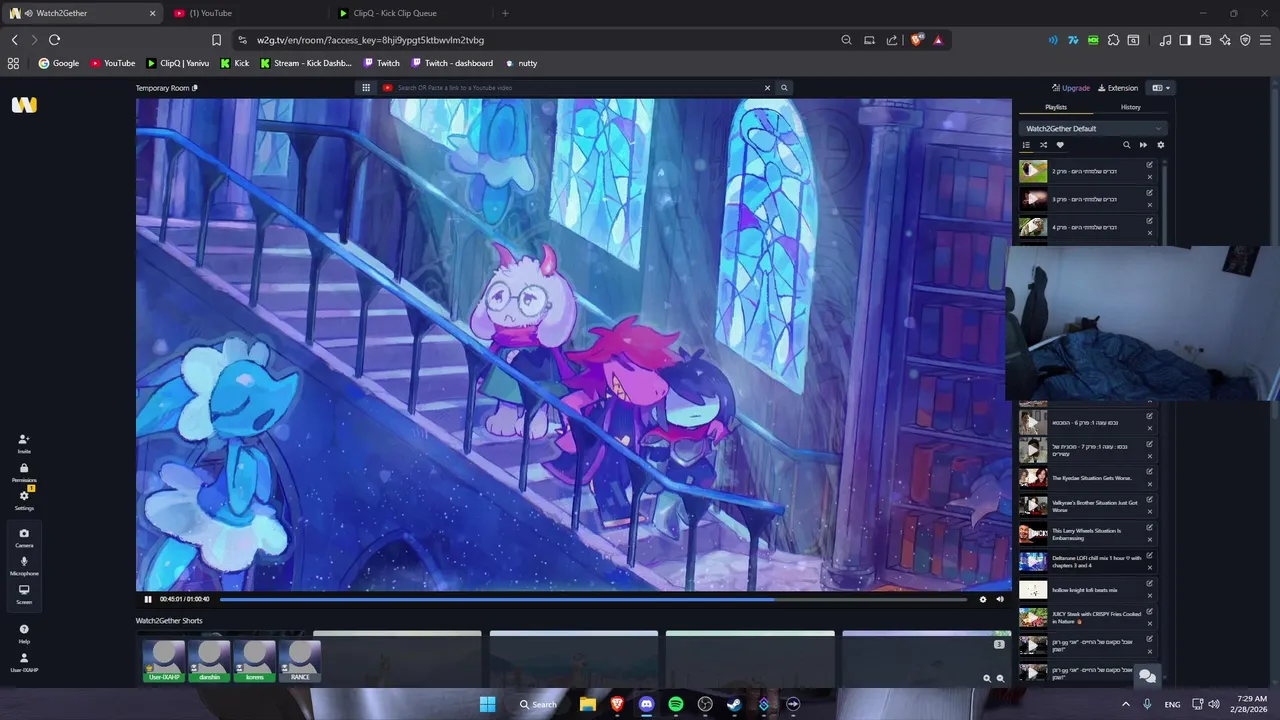Edit the first playlist item ending 2
1280x720 pixels.
1149,165
